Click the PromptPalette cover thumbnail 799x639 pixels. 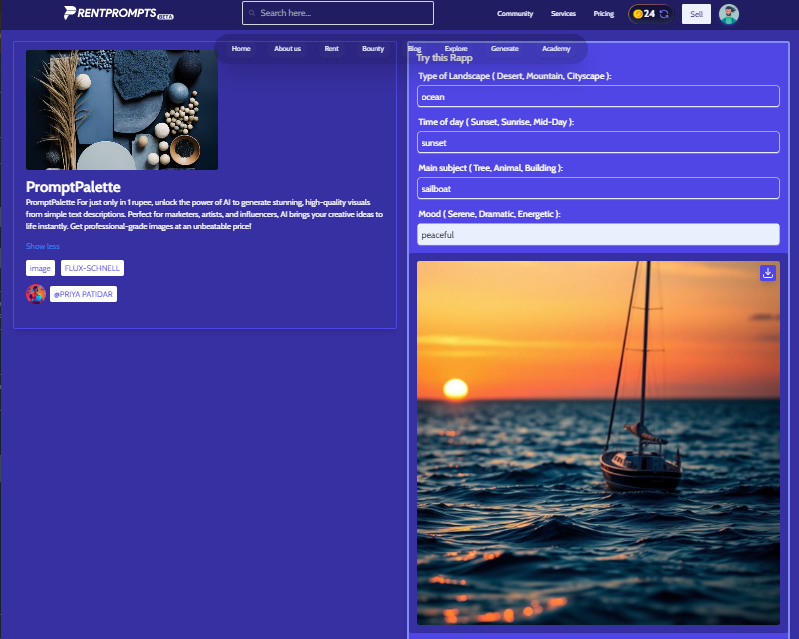pos(122,110)
